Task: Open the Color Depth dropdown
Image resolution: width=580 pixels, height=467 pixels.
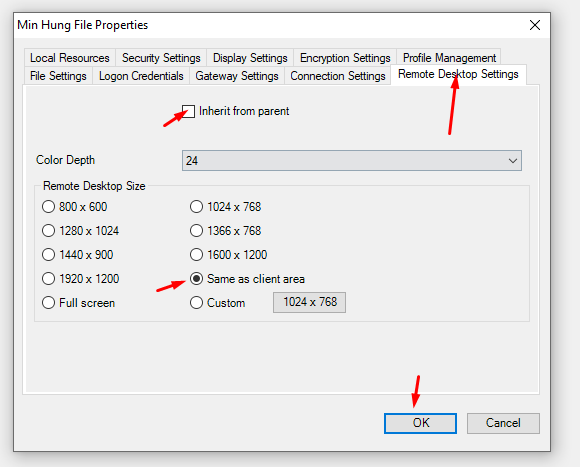Action: [352, 160]
